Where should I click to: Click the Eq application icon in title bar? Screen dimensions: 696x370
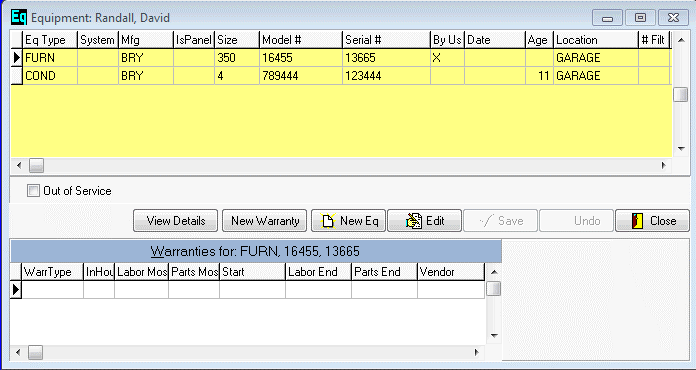point(19,17)
